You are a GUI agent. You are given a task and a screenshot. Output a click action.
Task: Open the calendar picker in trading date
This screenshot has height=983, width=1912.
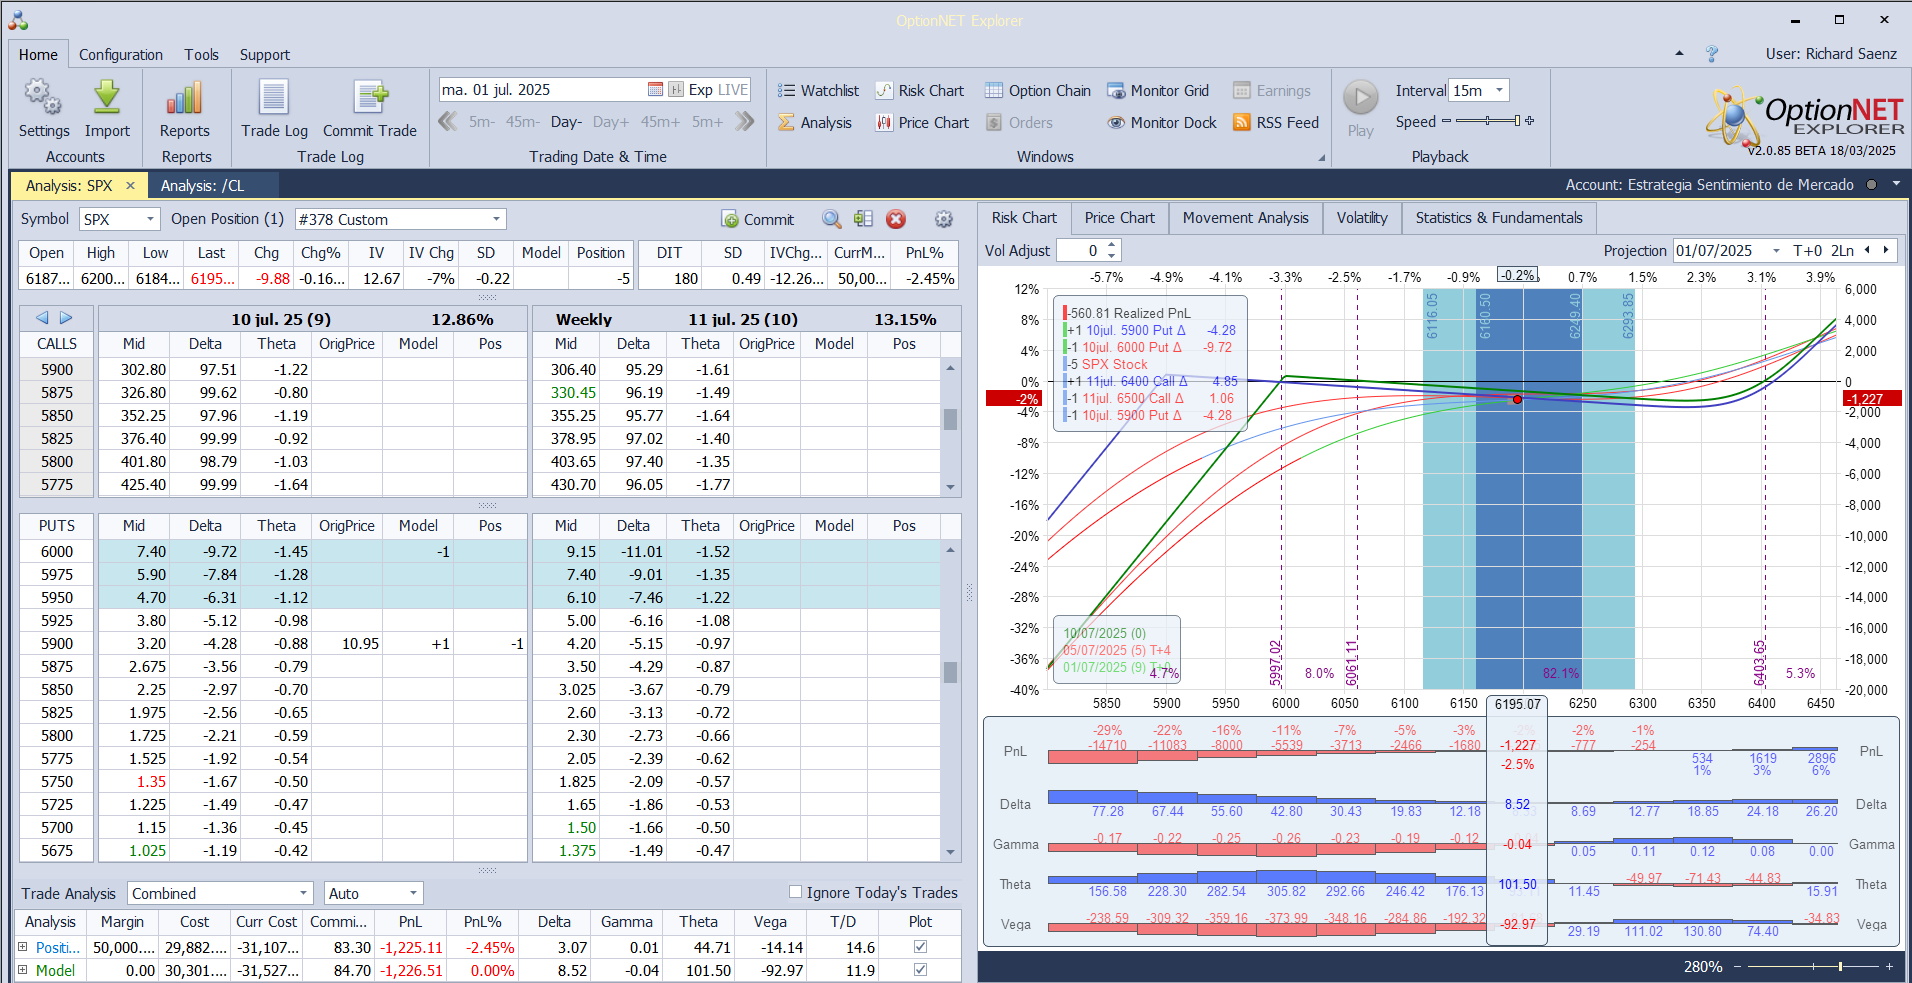(655, 90)
